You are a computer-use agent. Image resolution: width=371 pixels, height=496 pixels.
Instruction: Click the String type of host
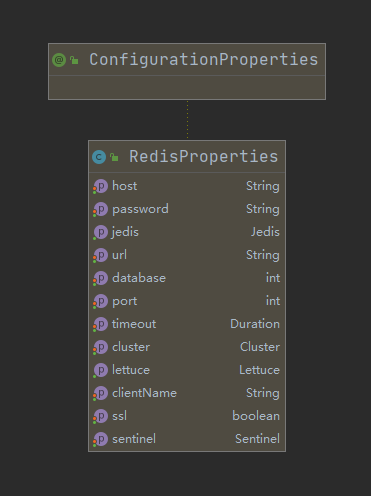[263, 186]
